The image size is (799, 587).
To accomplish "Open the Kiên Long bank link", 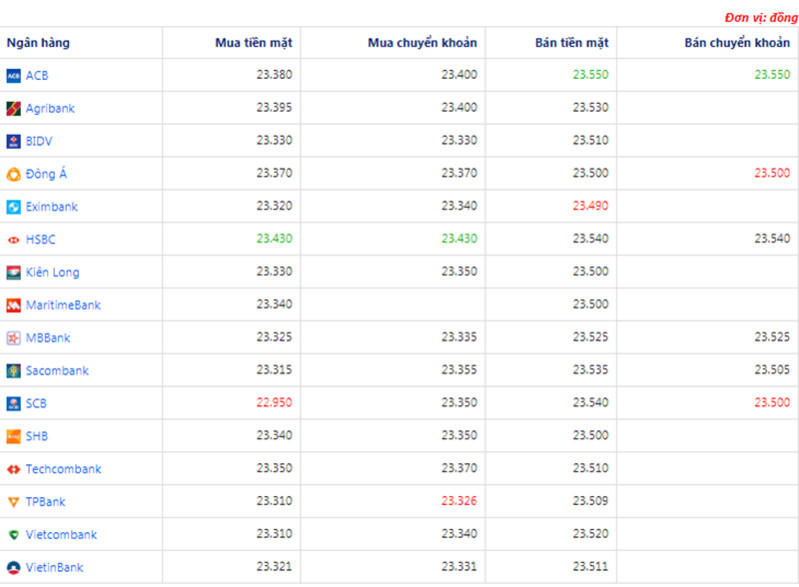I will (x=52, y=272).
